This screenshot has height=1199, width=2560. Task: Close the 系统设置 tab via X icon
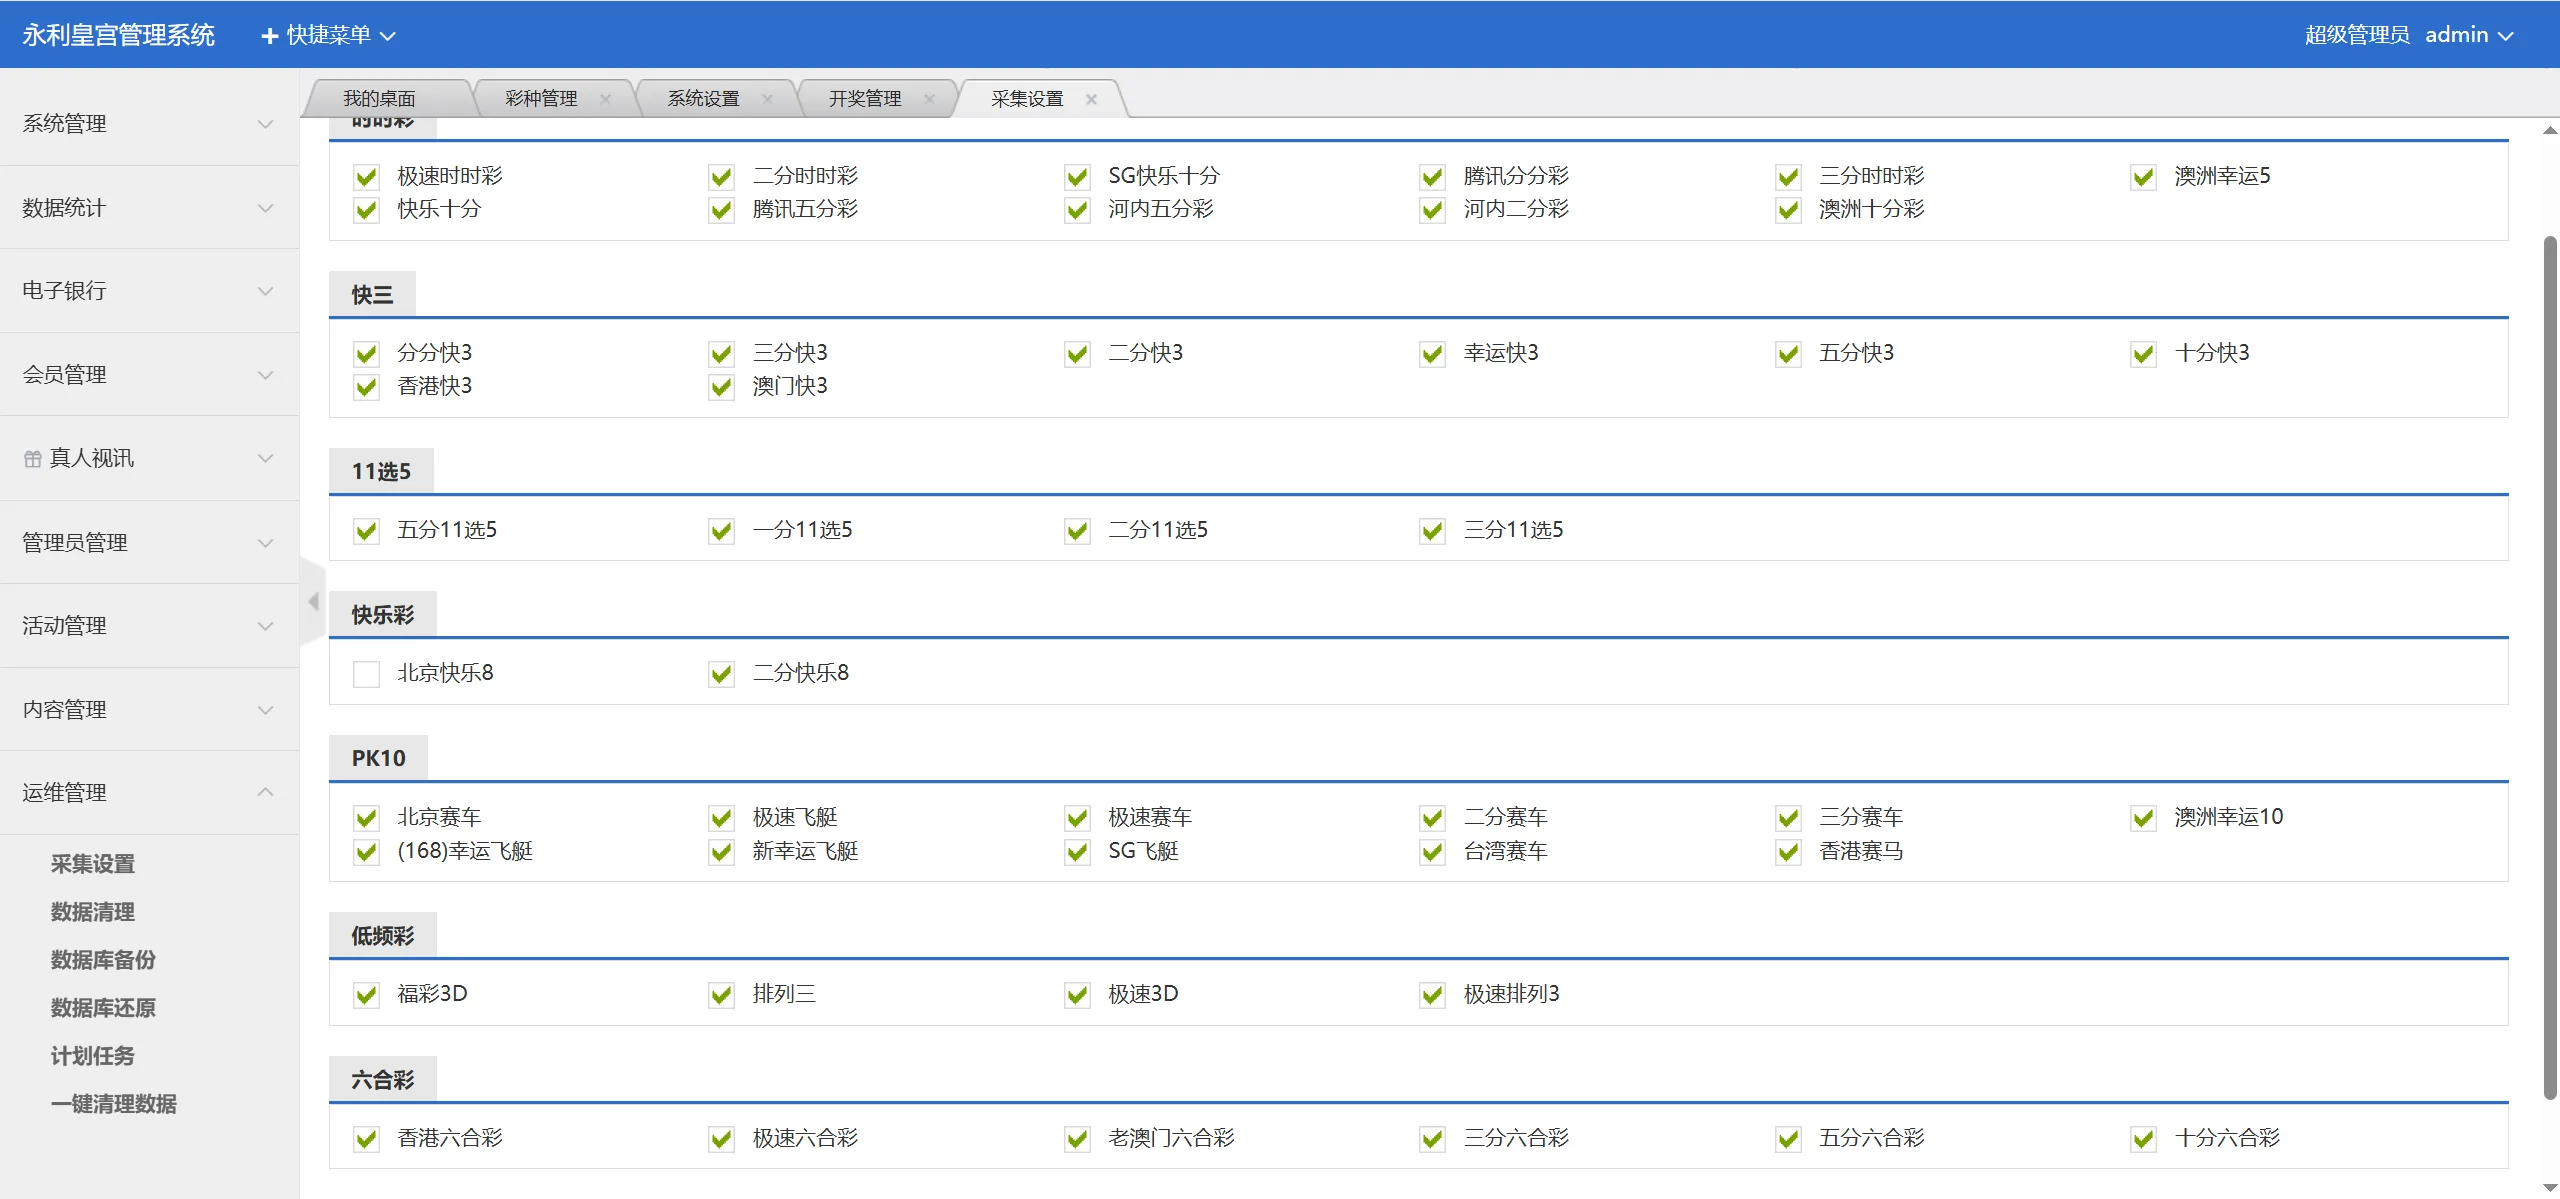767,99
